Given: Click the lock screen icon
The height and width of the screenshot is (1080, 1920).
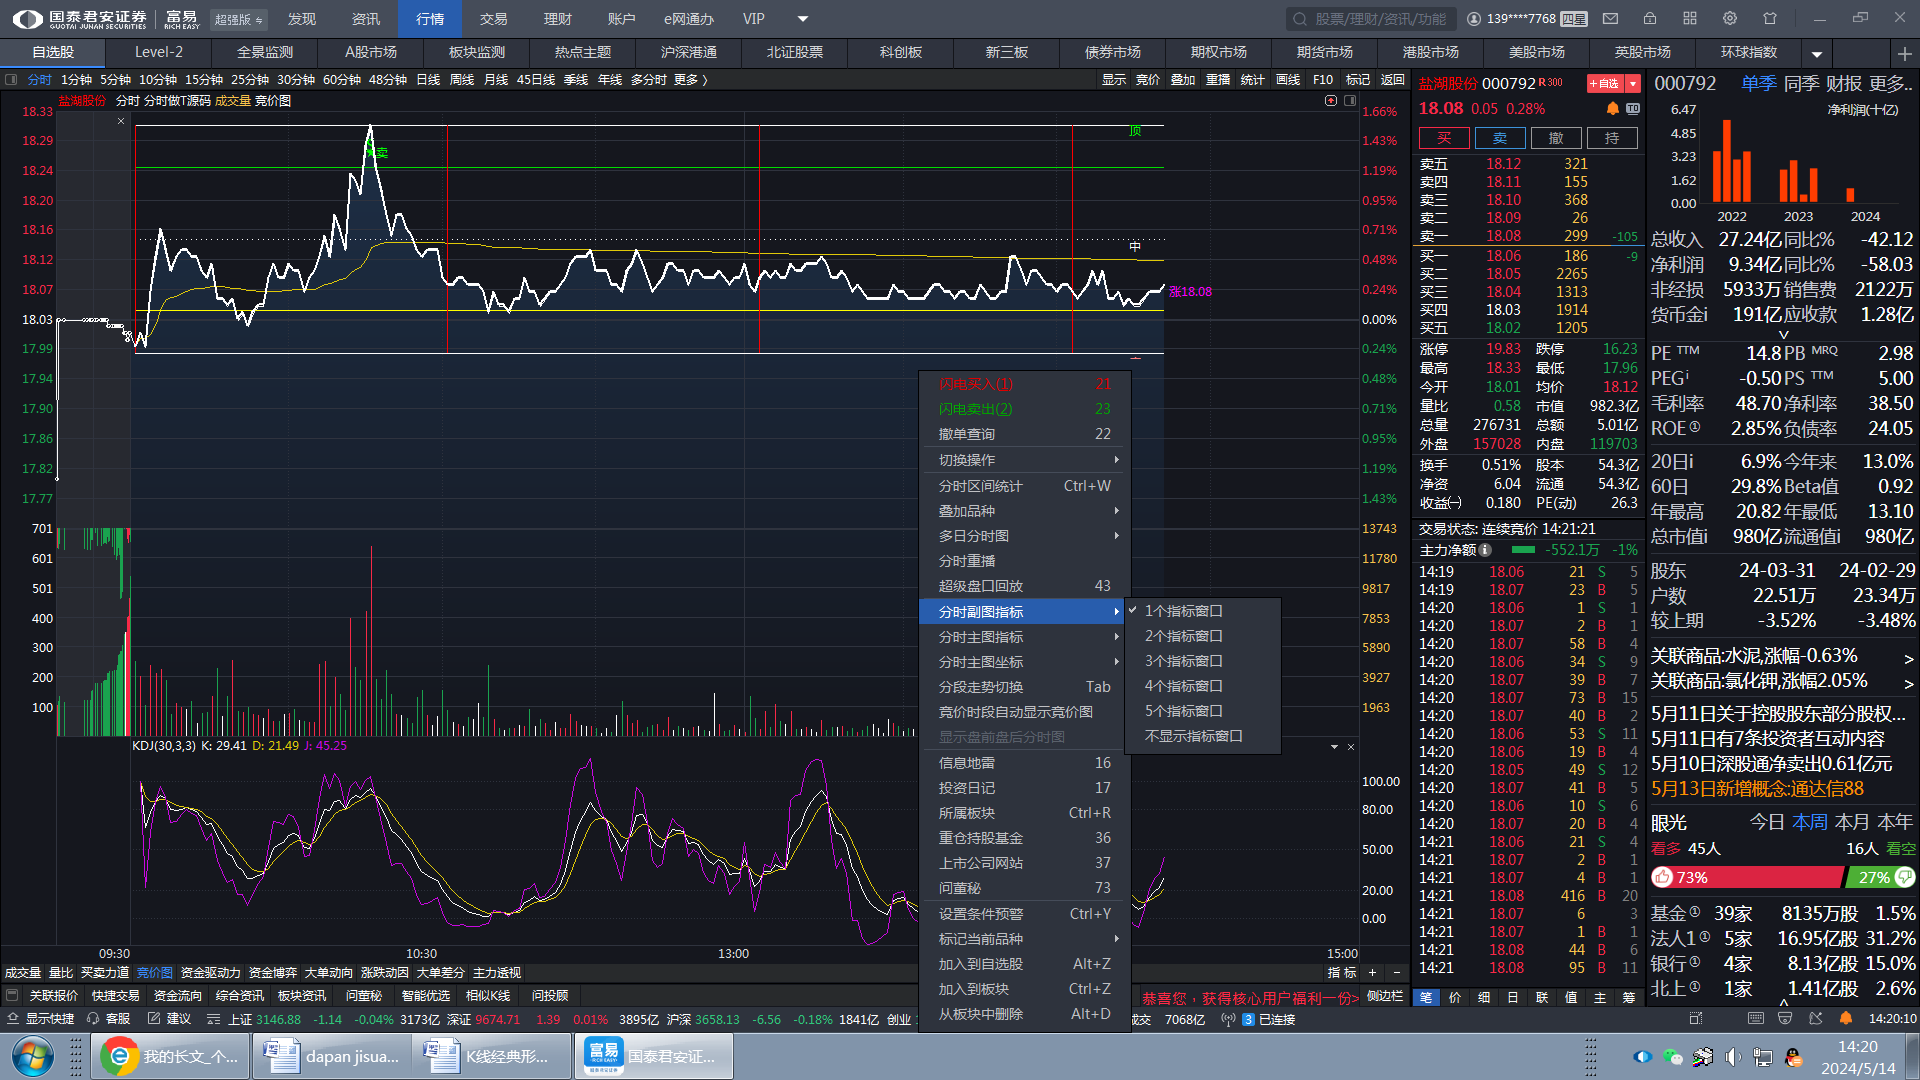Looking at the screenshot, I should point(1650,19).
